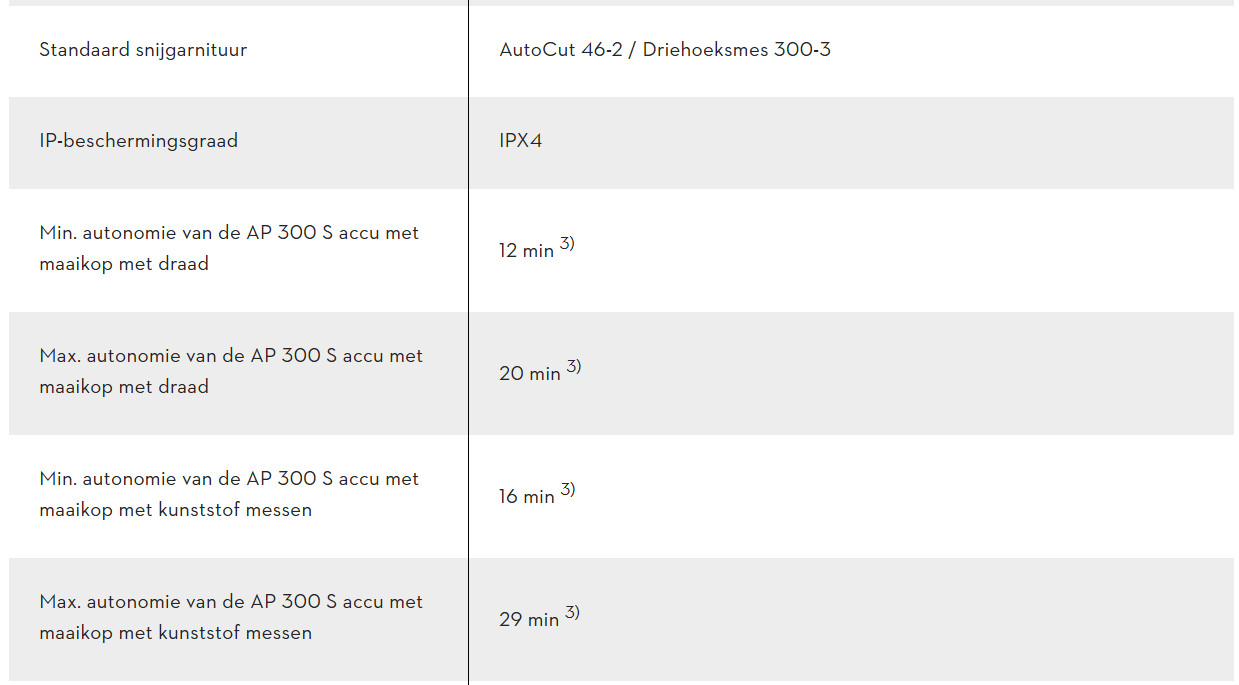Click the IP-beschermingsgraad label

point(138,141)
